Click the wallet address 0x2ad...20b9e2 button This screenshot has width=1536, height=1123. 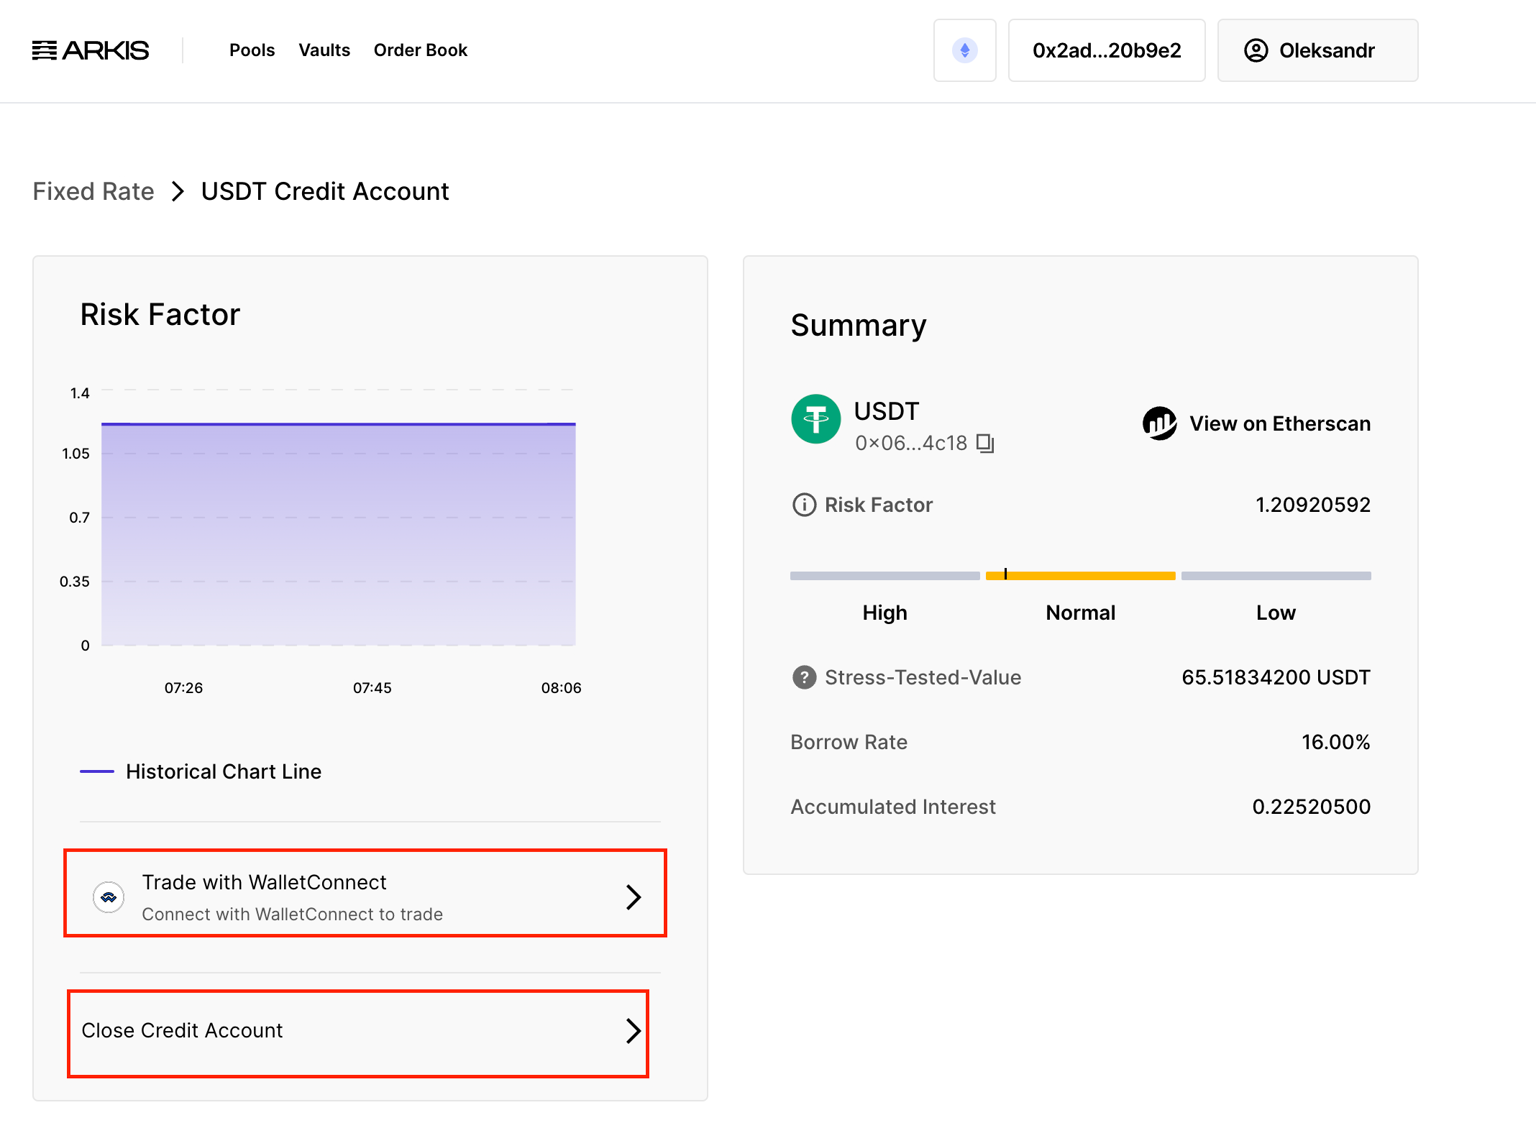pos(1106,50)
